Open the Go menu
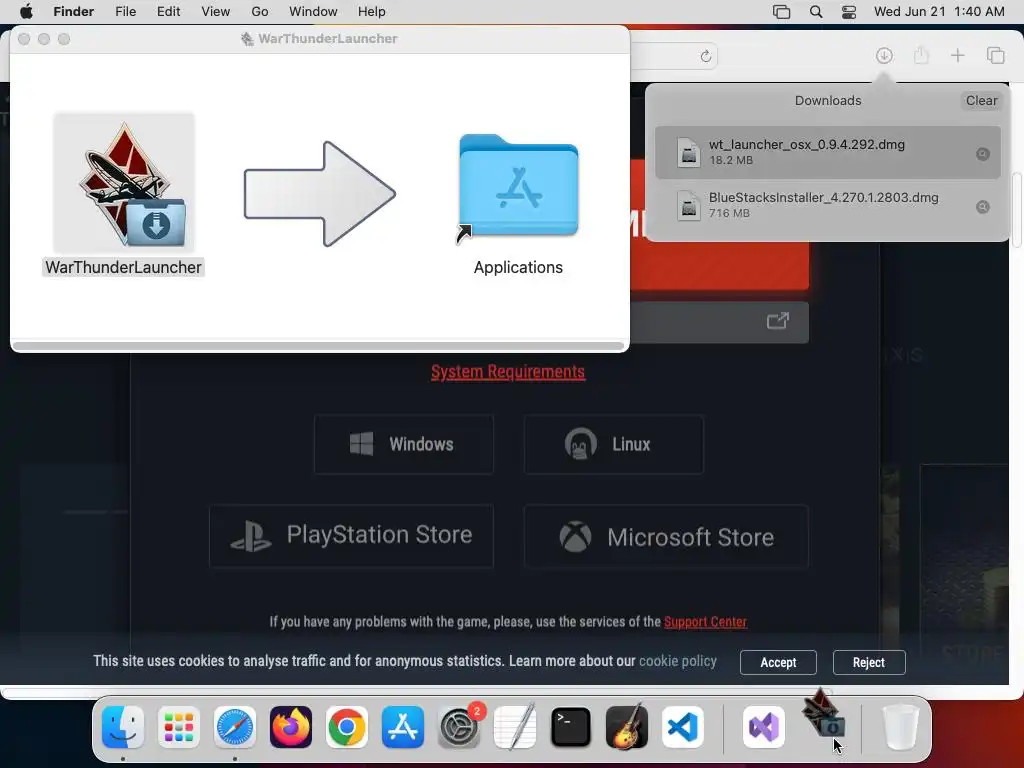This screenshot has height=768, width=1024. pos(260,12)
